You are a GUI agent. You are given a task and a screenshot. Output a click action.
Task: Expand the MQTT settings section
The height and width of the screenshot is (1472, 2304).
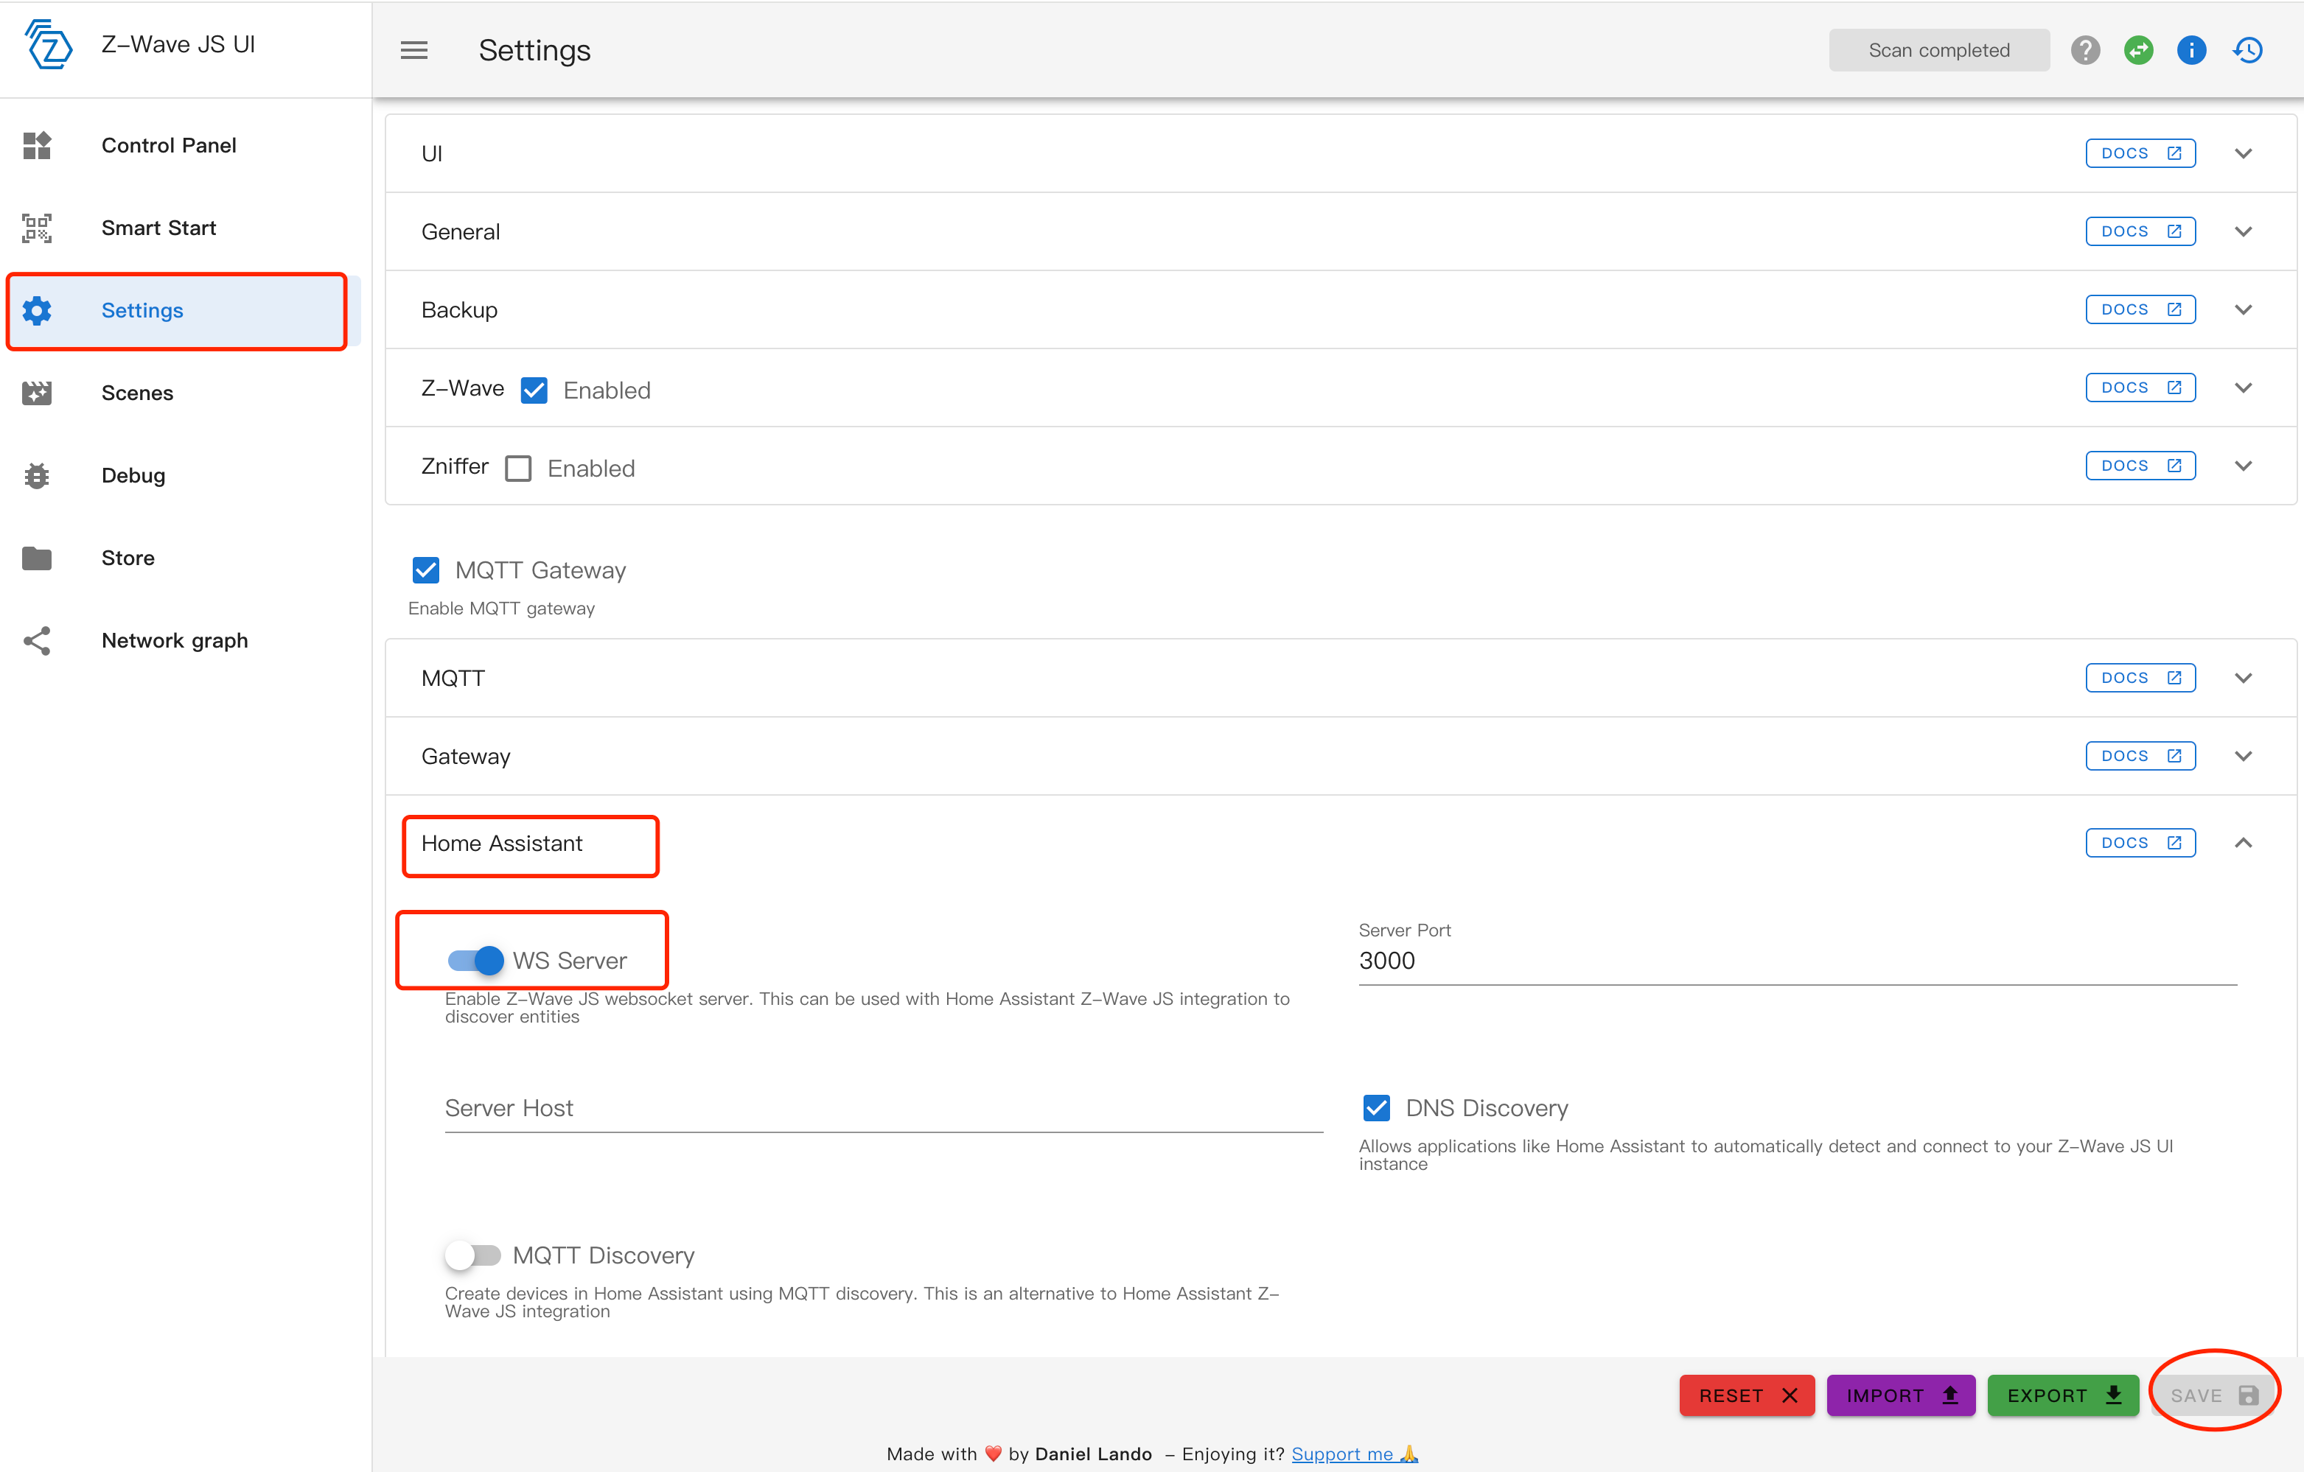[x=2243, y=678]
